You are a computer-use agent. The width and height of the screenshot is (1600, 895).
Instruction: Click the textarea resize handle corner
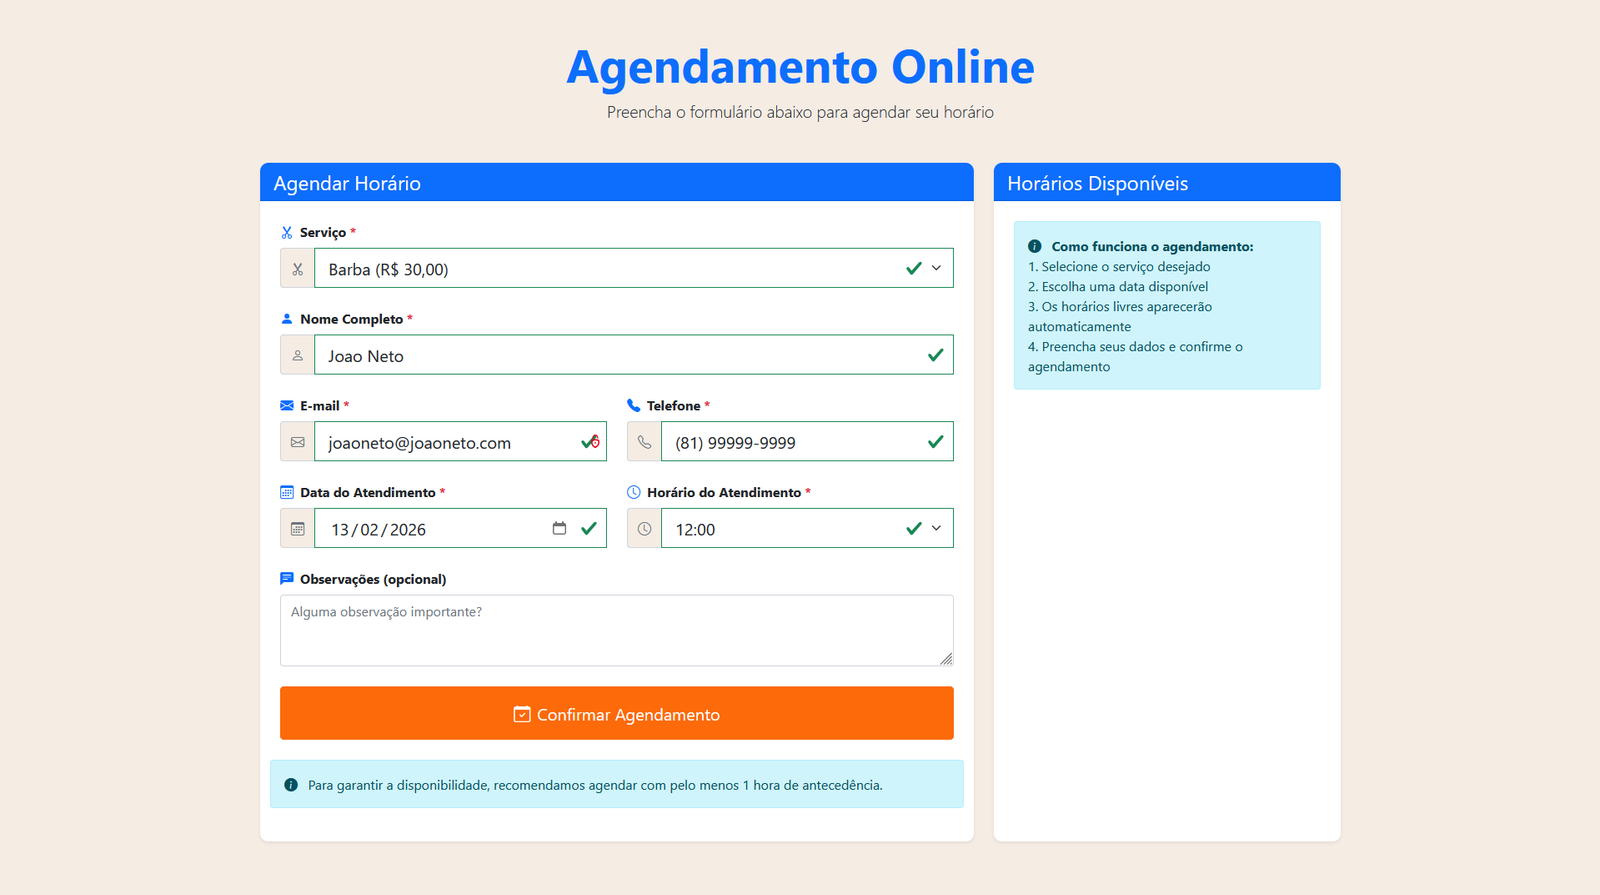(x=946, y=658)
